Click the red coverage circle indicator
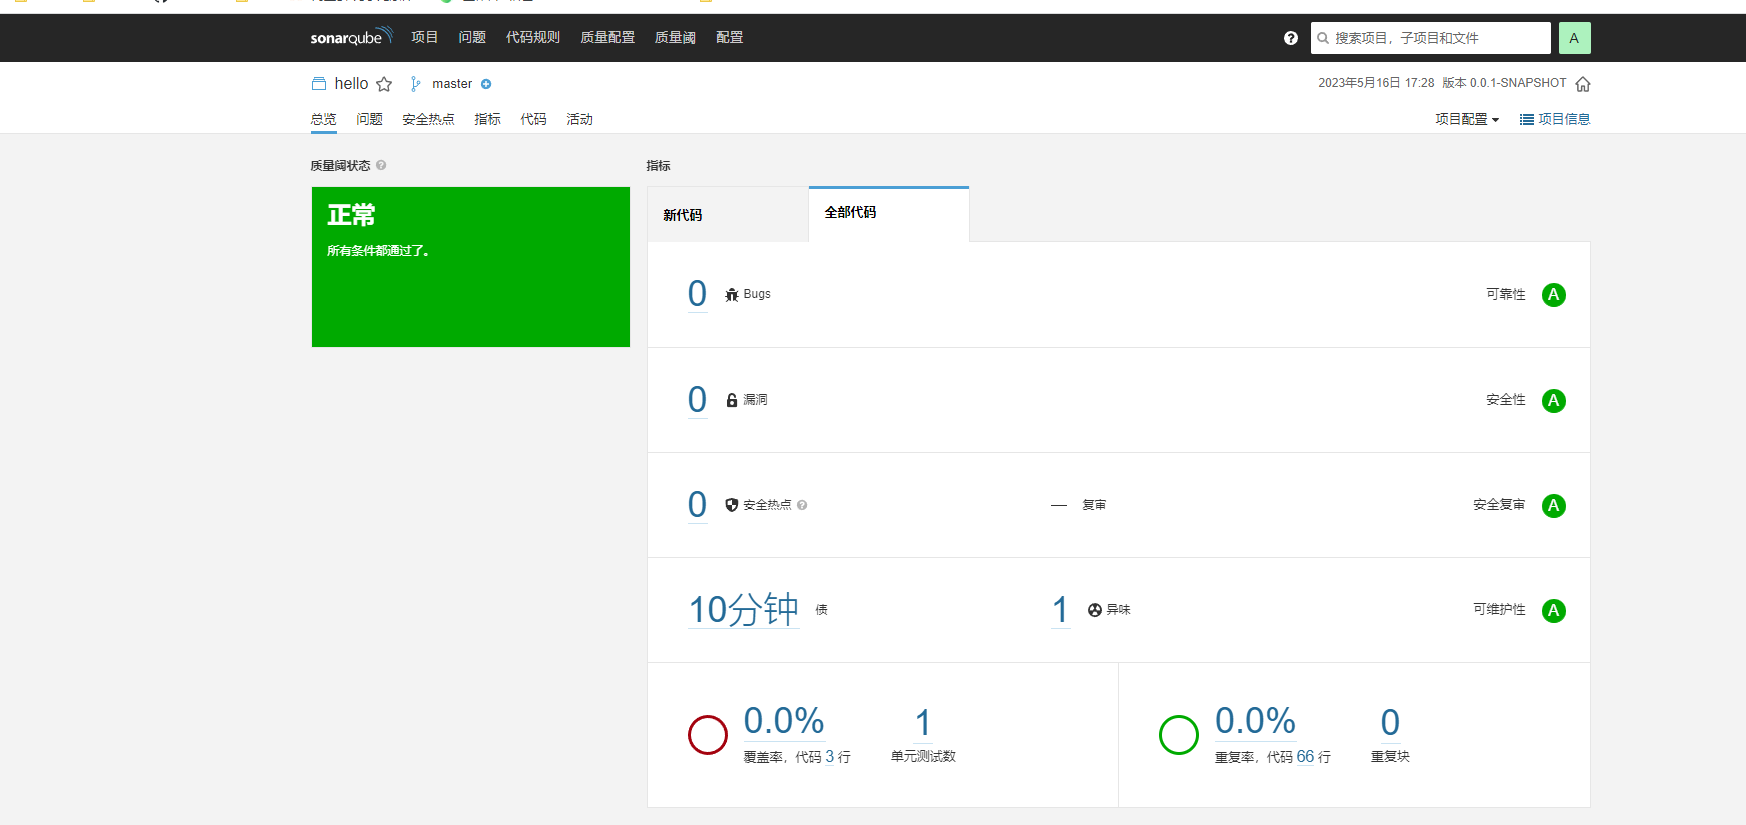This screenshot has width=1746, height=825. (x=708, y=735)
